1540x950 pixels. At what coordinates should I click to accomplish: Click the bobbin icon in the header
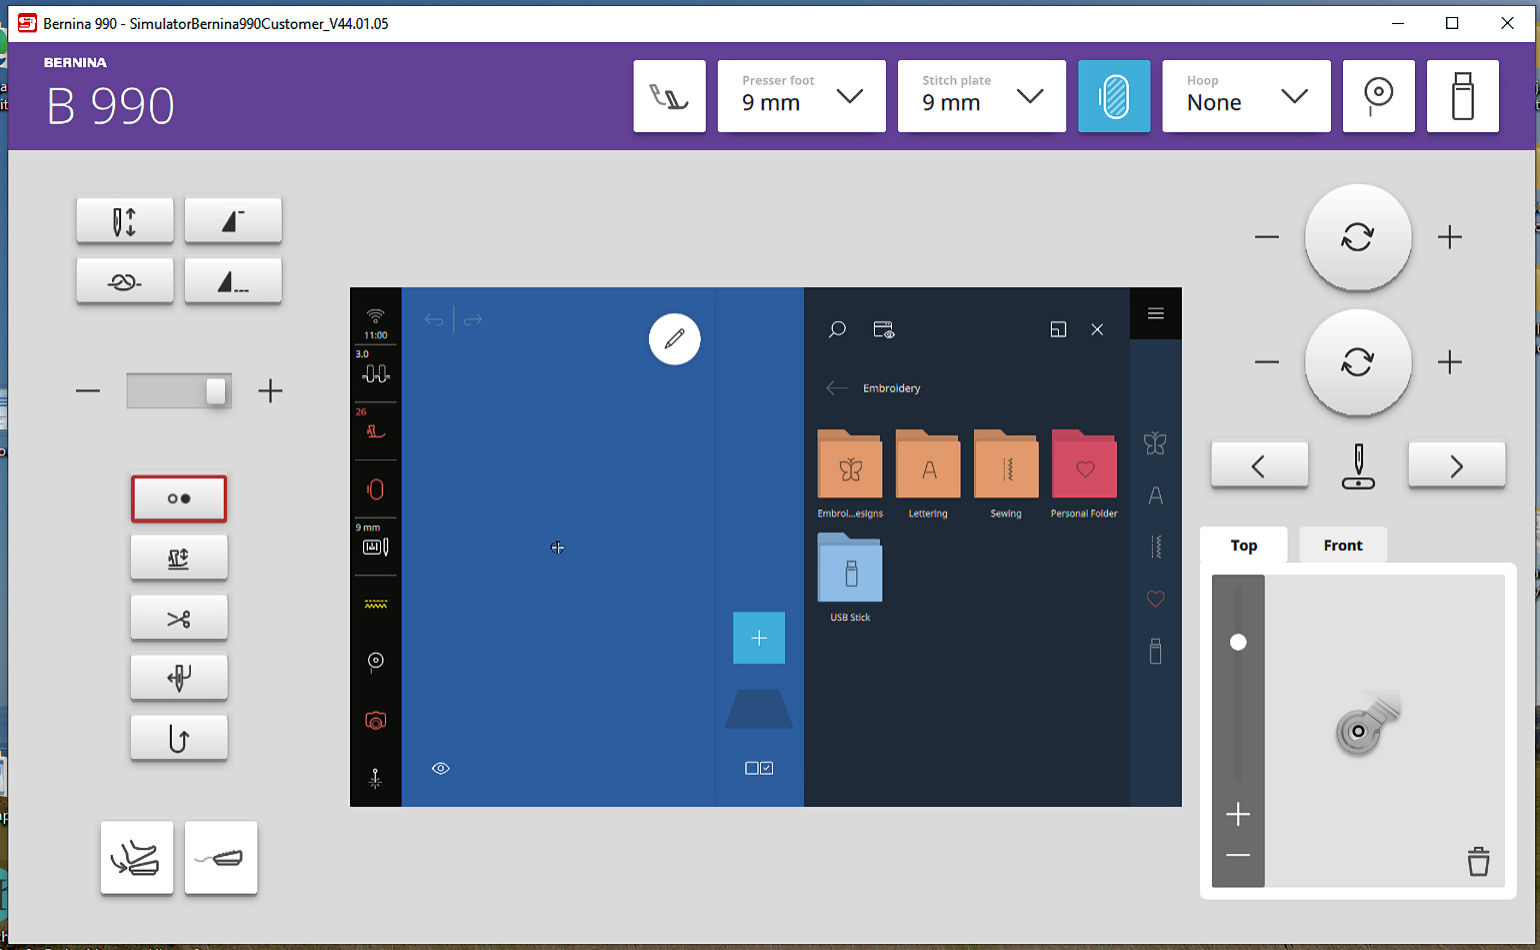click(x=1378, y=96)
